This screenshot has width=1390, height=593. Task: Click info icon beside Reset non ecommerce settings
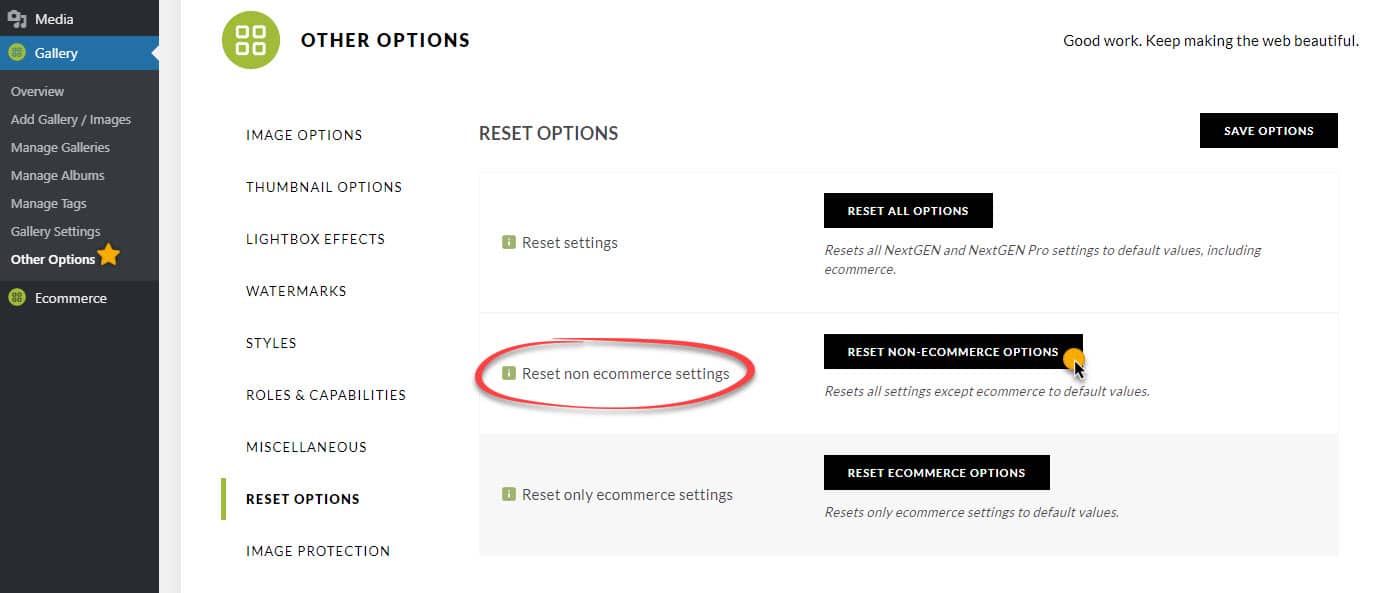[509, 373]
